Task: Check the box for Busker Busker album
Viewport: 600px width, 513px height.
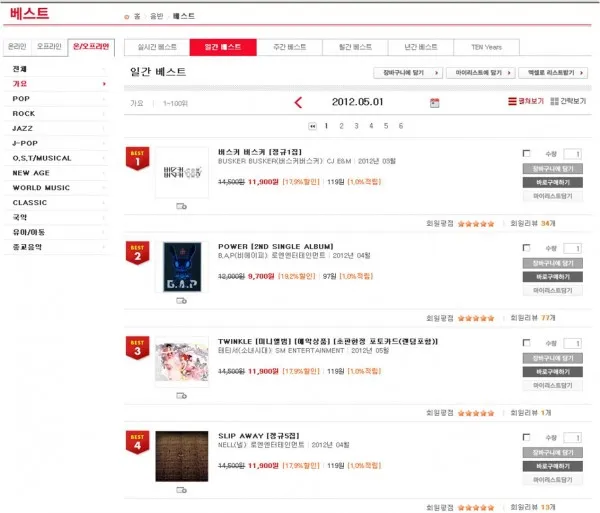Action: coord(527,154)
